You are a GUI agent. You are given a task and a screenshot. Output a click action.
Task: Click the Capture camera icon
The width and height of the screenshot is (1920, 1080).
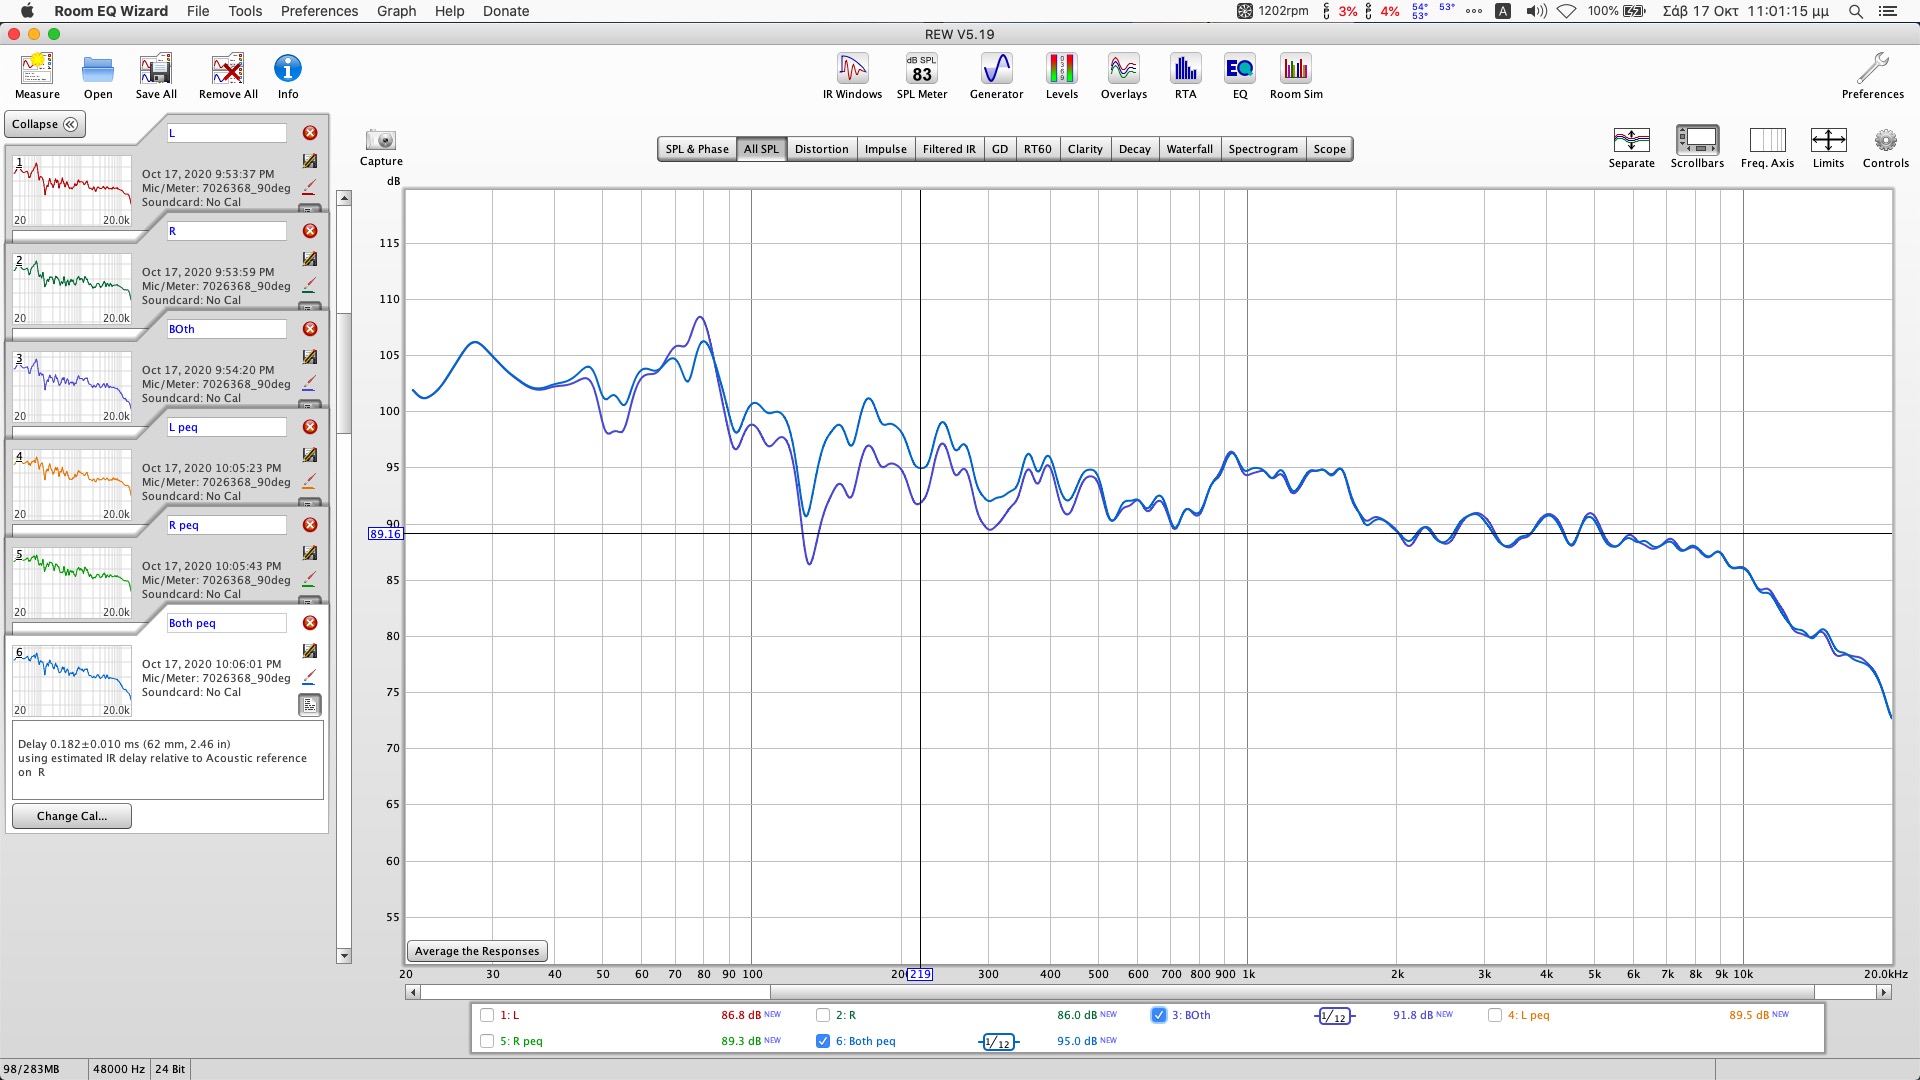381,141
